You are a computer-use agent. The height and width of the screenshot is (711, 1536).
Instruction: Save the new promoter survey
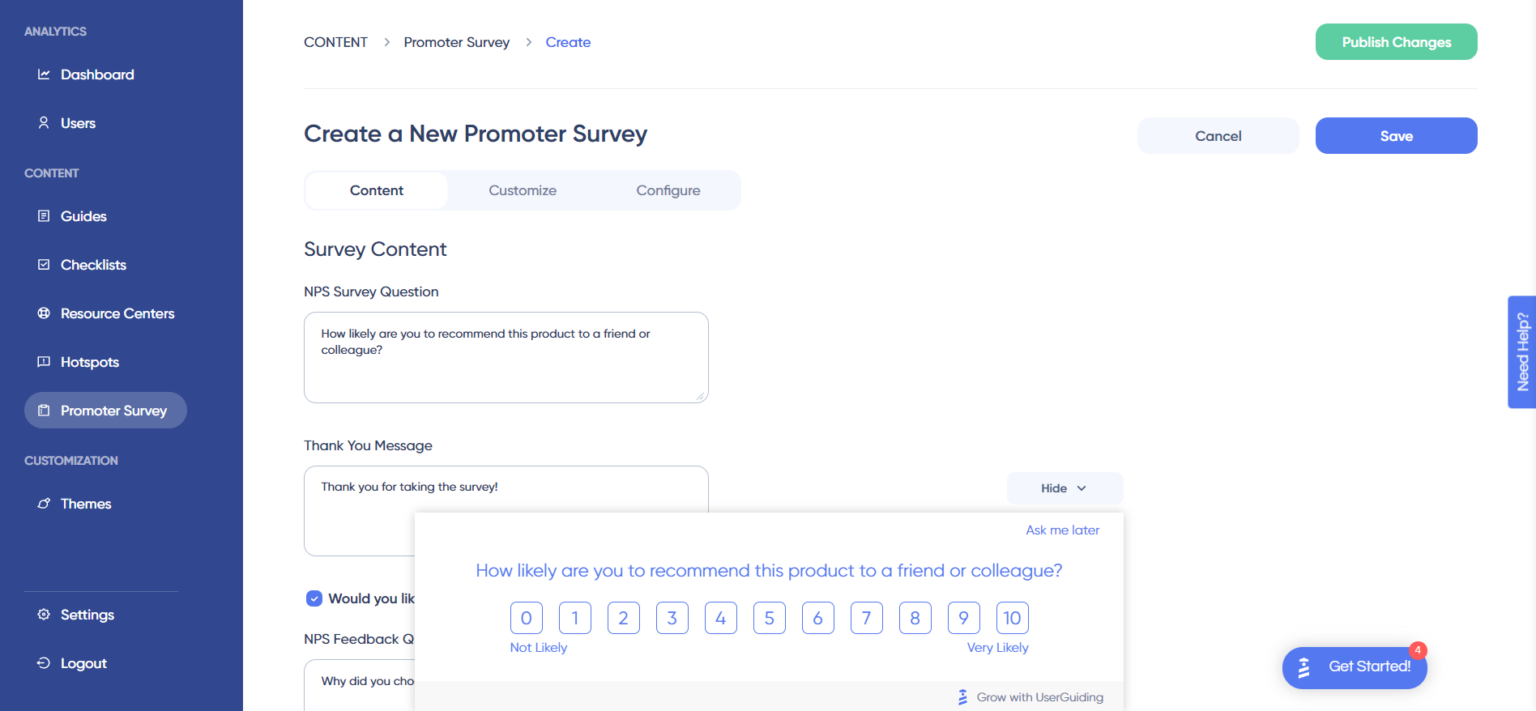coord(1396,135)
